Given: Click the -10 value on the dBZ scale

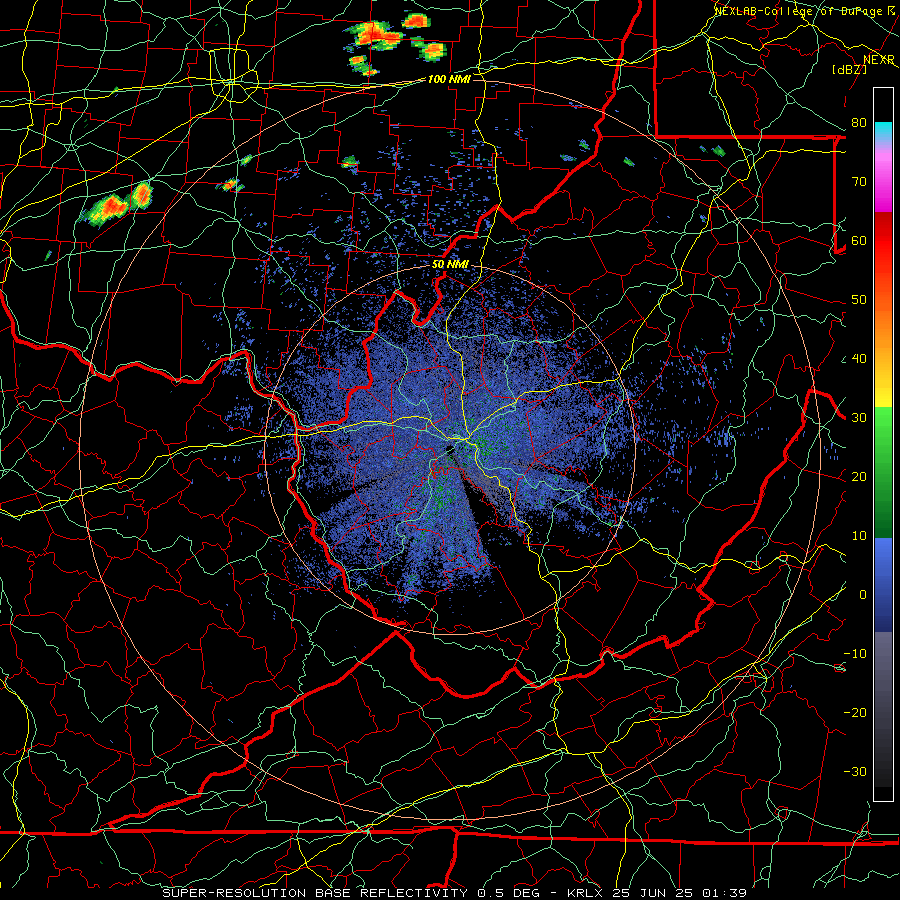Looking at the screenshot, I should tap(855, 654).
